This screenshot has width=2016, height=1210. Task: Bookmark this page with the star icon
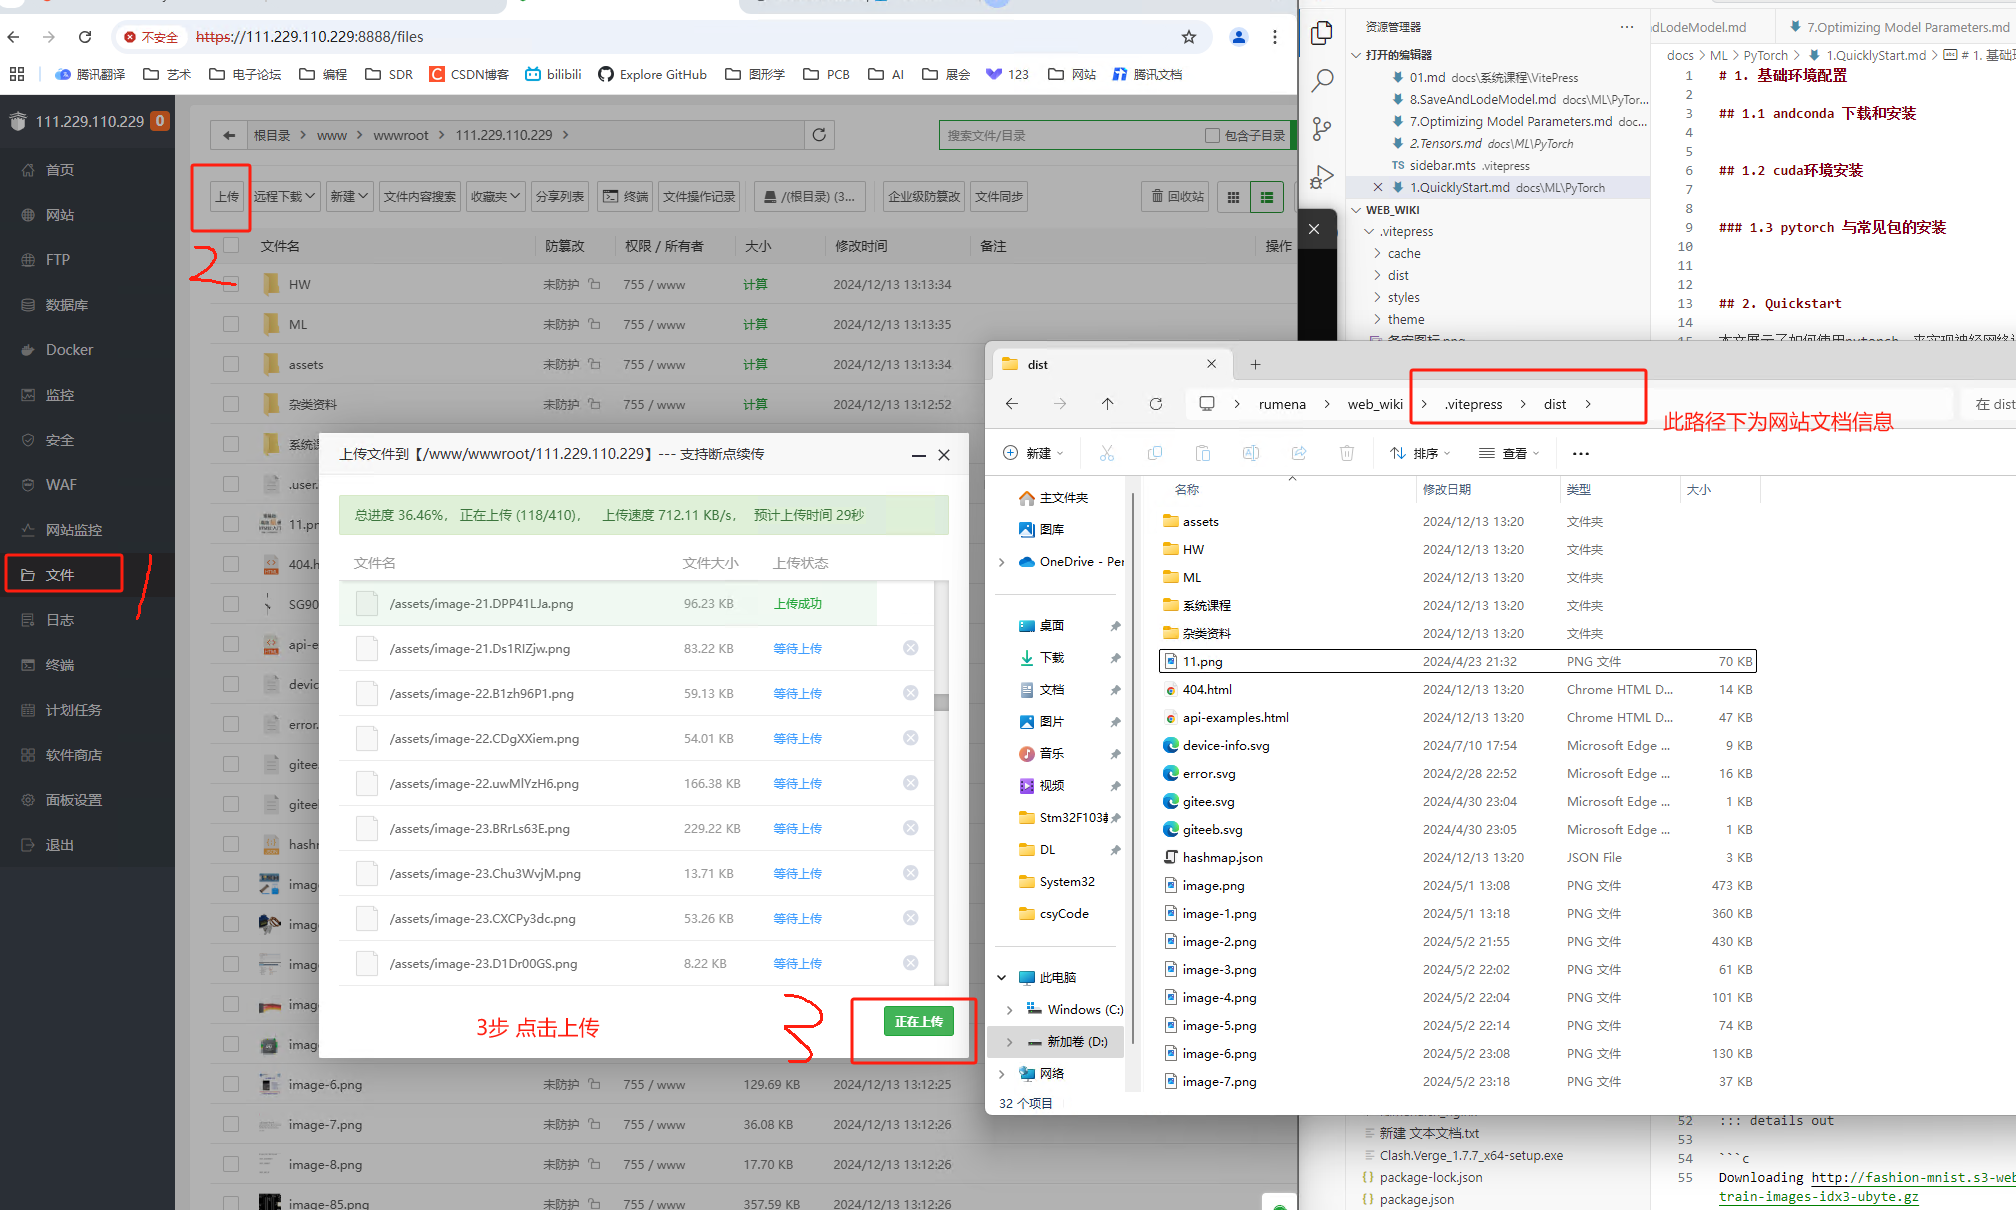point(1188,37)
